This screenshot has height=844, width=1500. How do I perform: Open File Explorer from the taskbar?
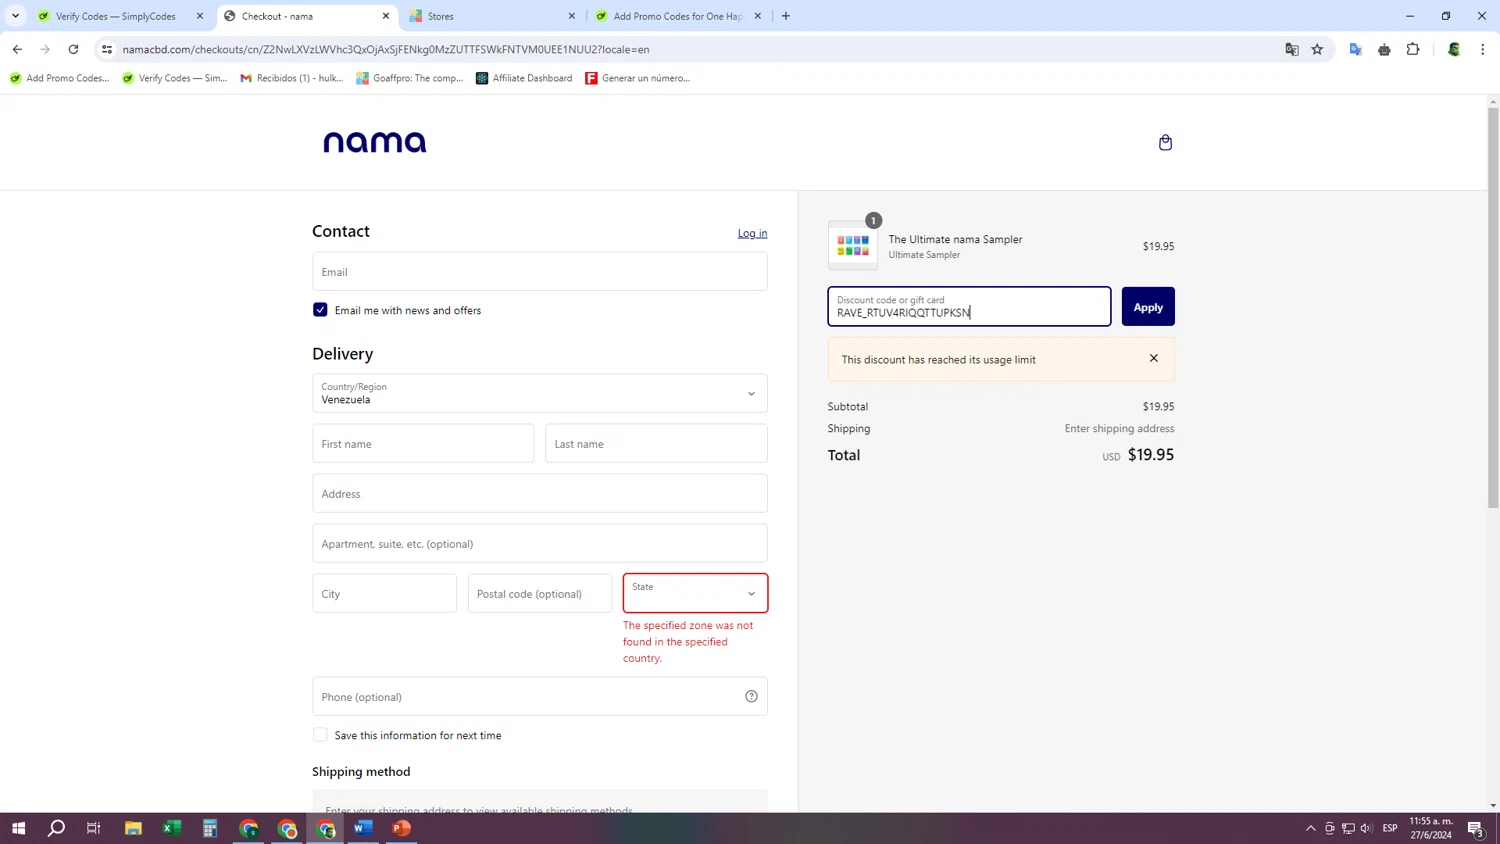point(133,828)
